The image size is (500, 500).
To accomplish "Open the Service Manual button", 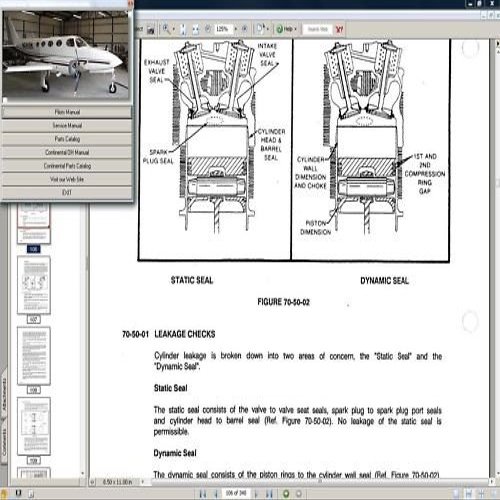I will [67, 125].
